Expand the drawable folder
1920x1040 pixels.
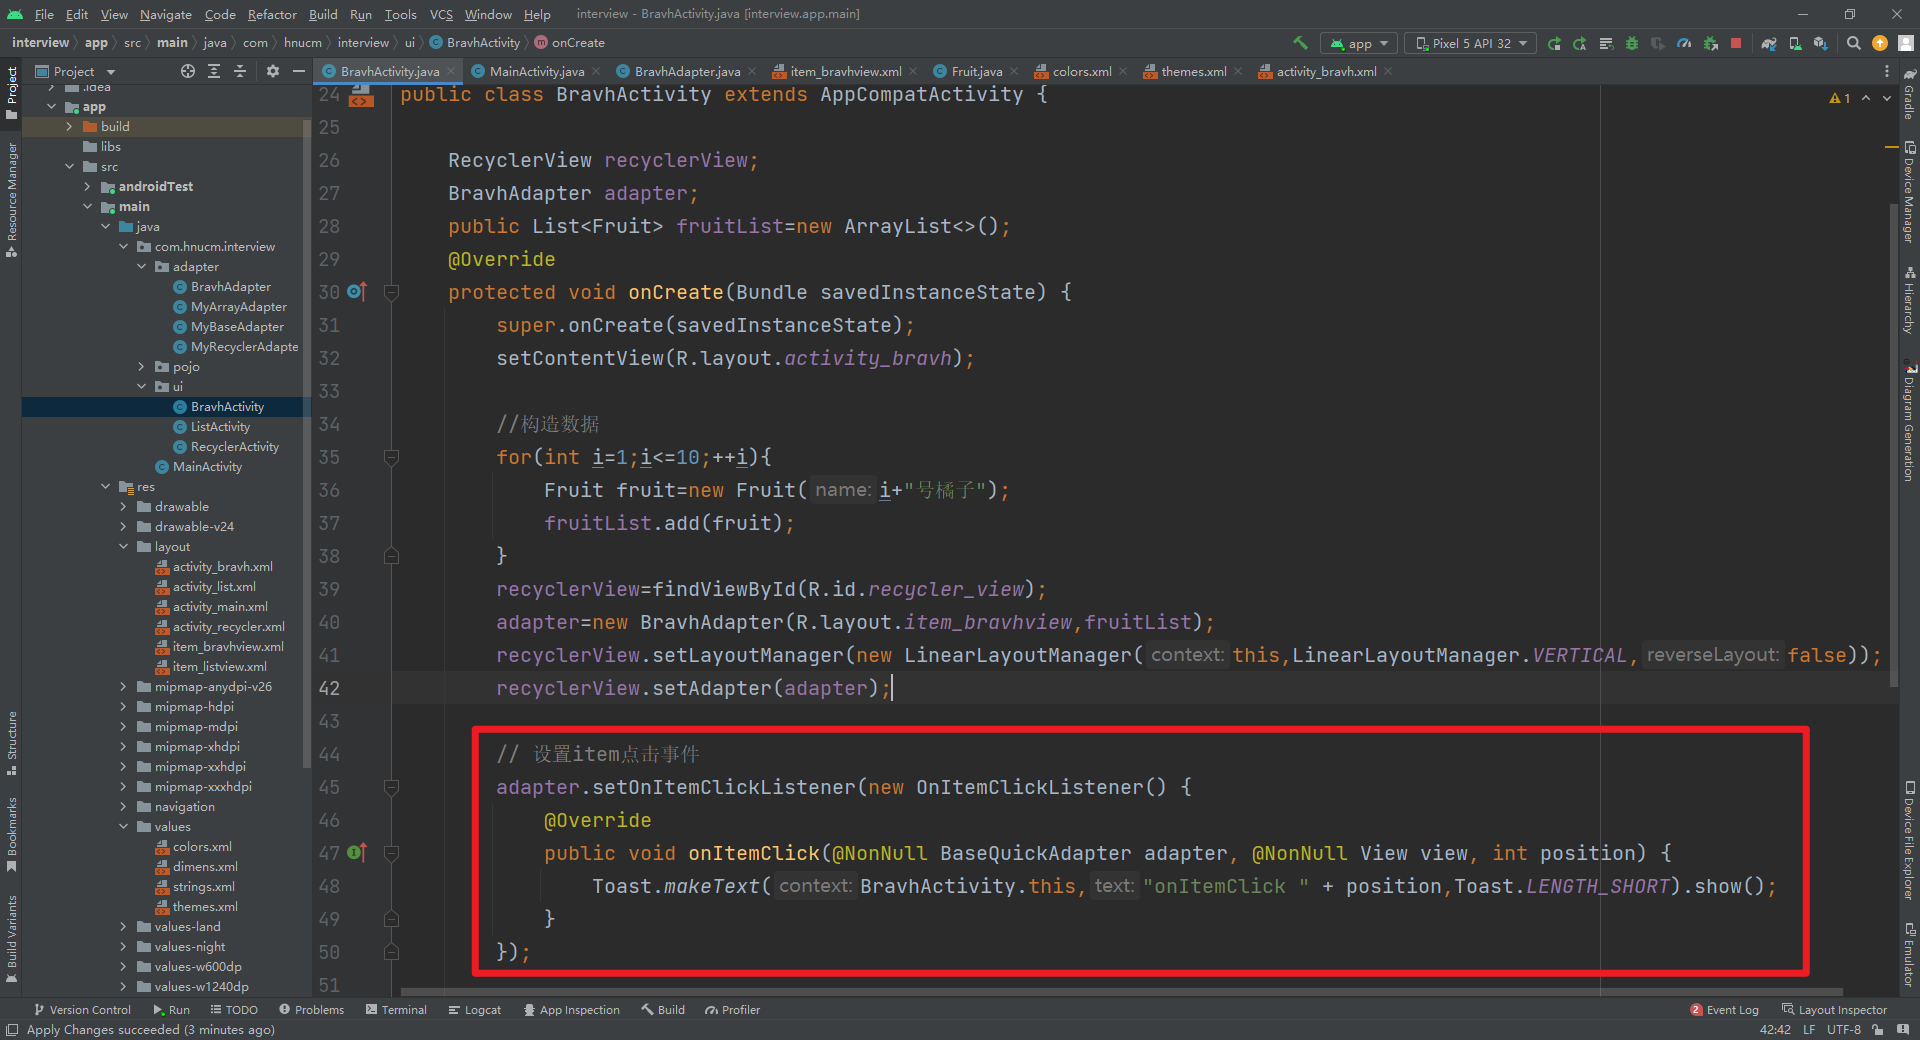click(123, 507)
